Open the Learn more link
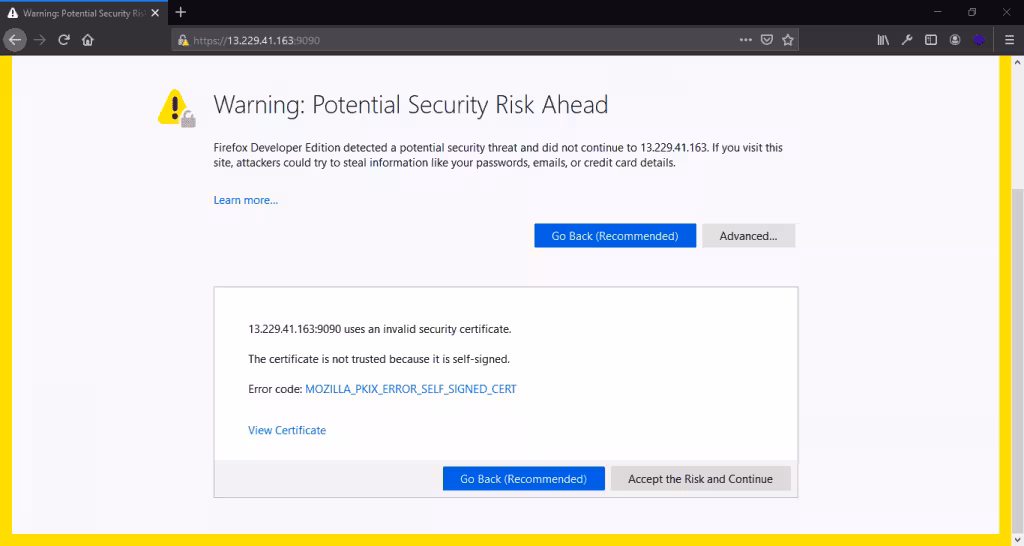 coord(246,201)
